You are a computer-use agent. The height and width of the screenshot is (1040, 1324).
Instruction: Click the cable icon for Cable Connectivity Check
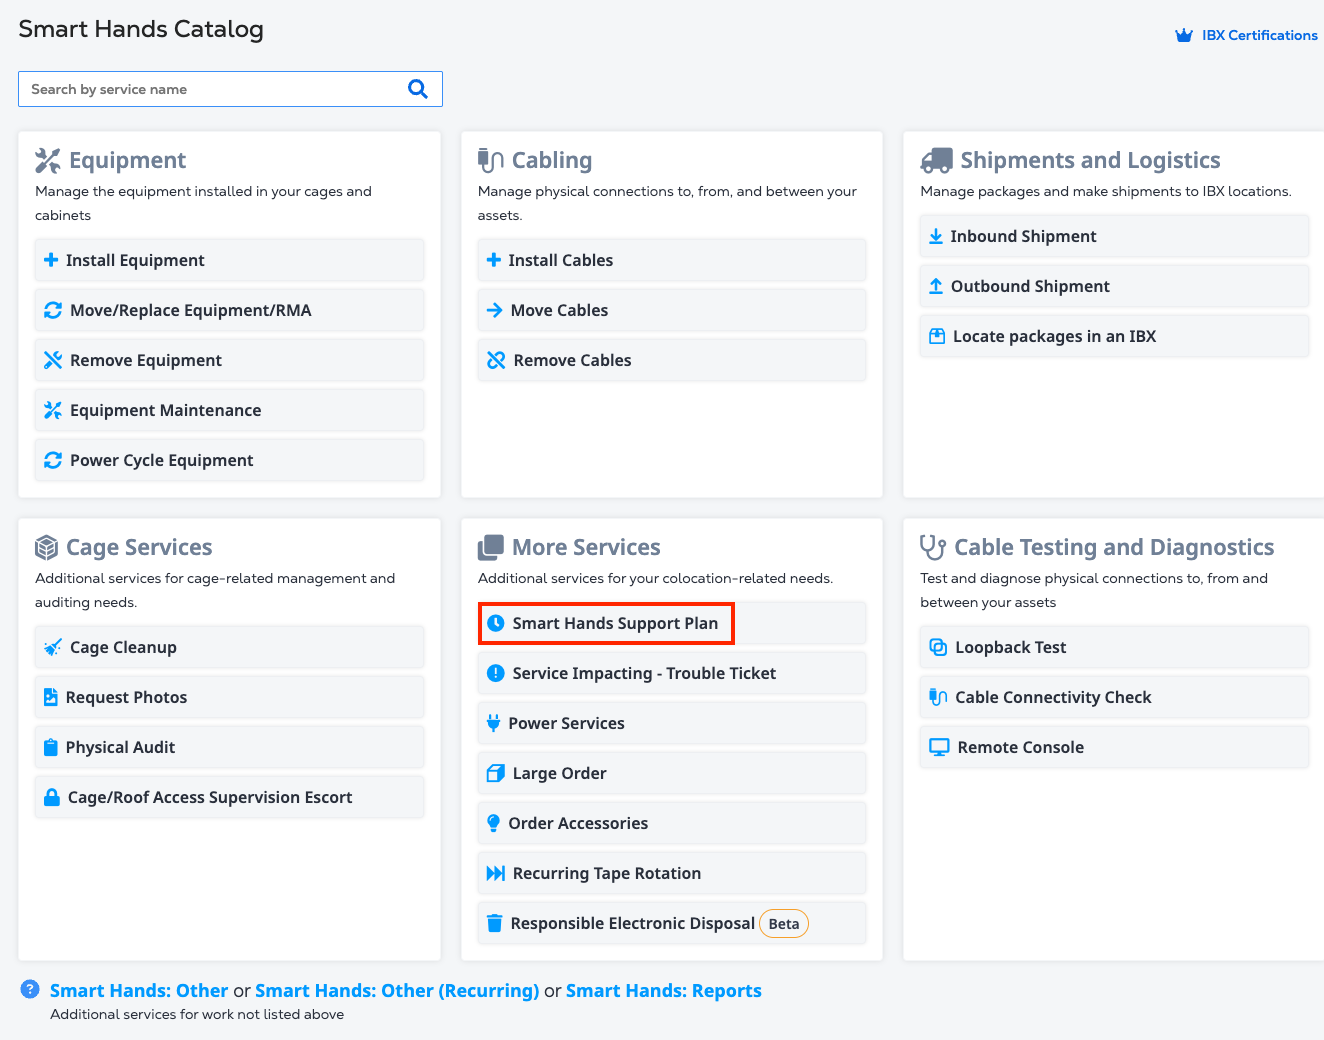pyautogui.click(x=938, y=697)
